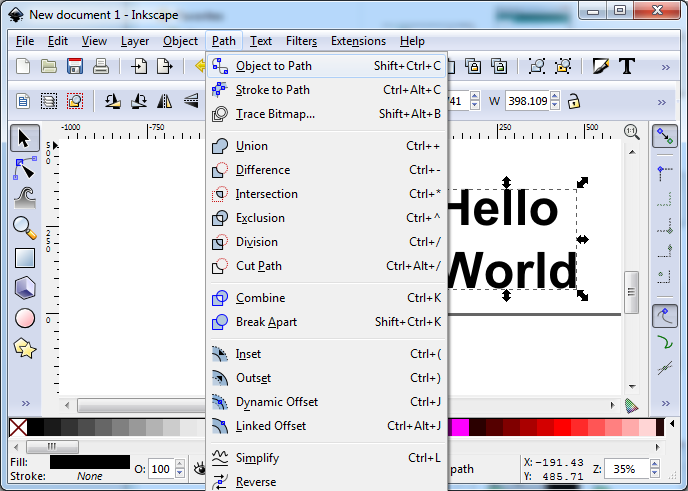Click the zoom 35% input field
Viewport: 688px width, 491px height.
626,469
